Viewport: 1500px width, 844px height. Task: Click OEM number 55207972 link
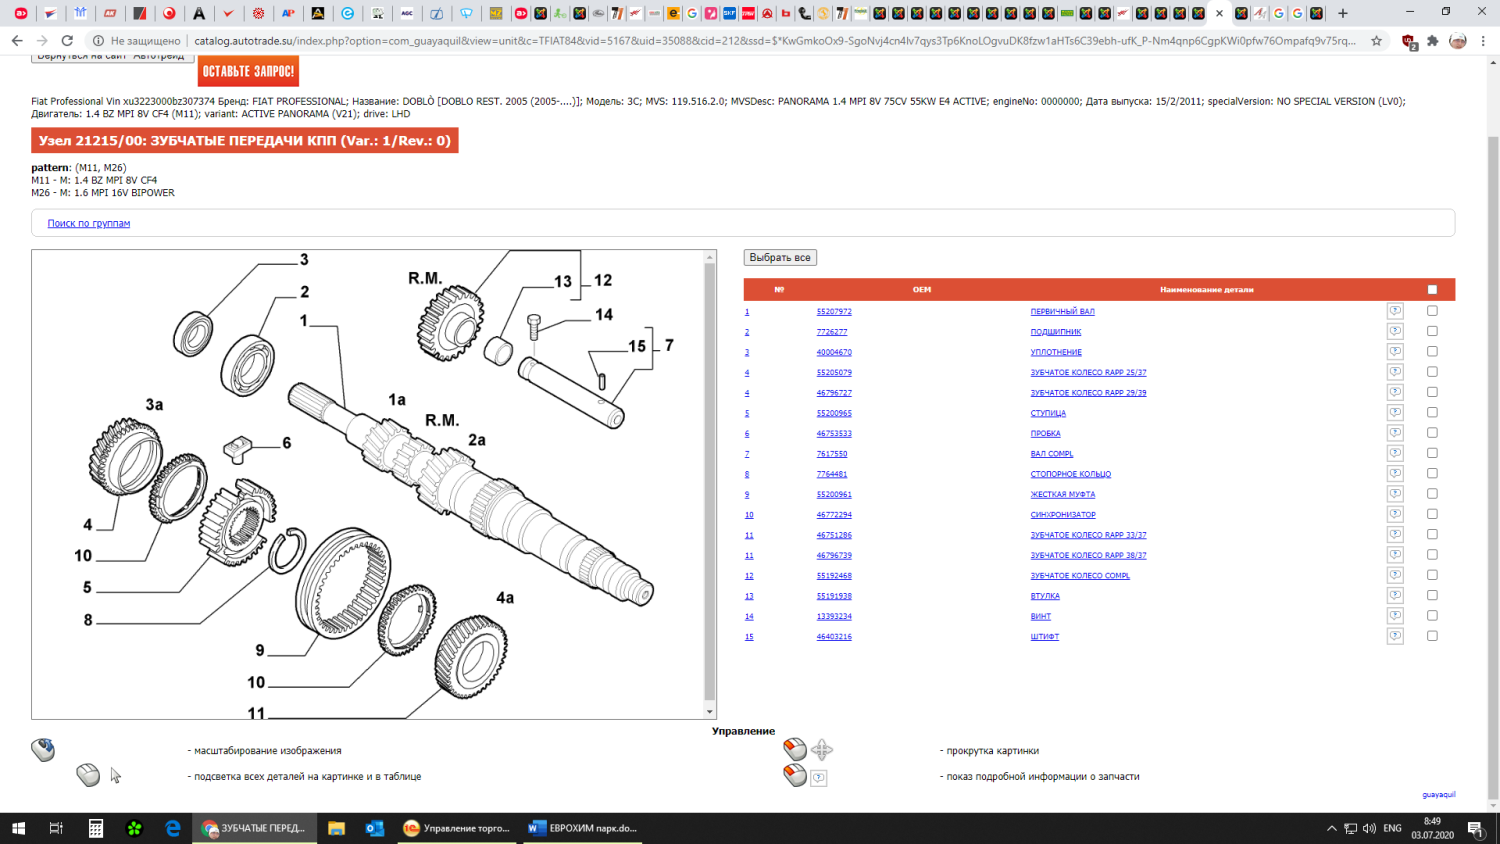point(834,312)
